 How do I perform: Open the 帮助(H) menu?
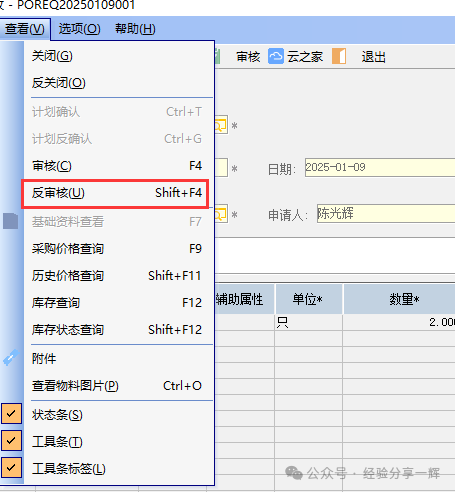(135, 29)
